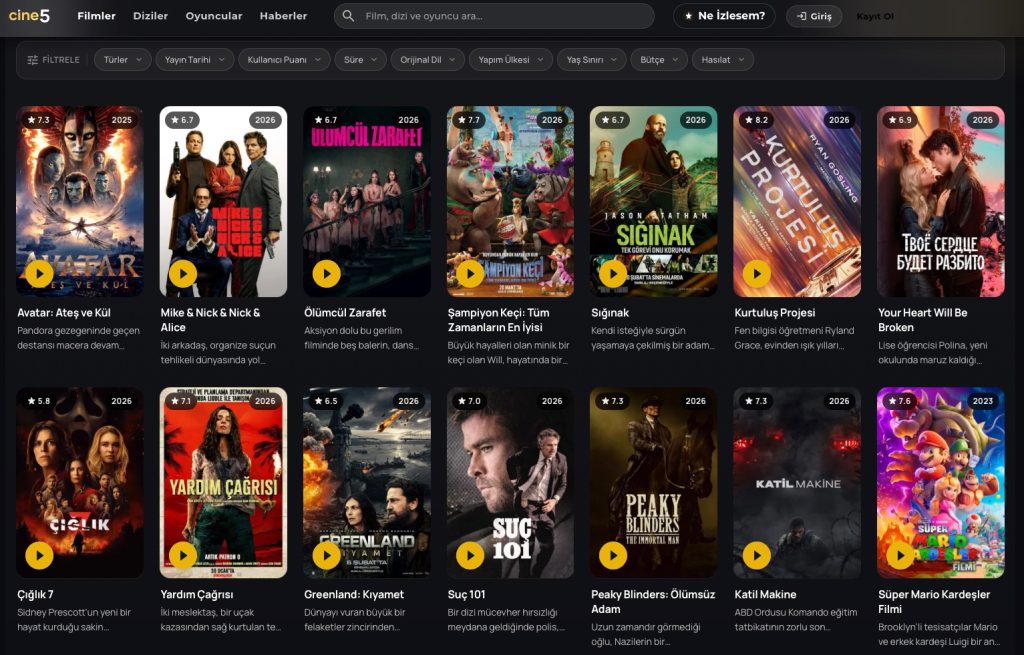Click the 5.8 star rating on Çığlık 7
The height and width of the screenshot is (655, 1024).
(x=39, y=401)
